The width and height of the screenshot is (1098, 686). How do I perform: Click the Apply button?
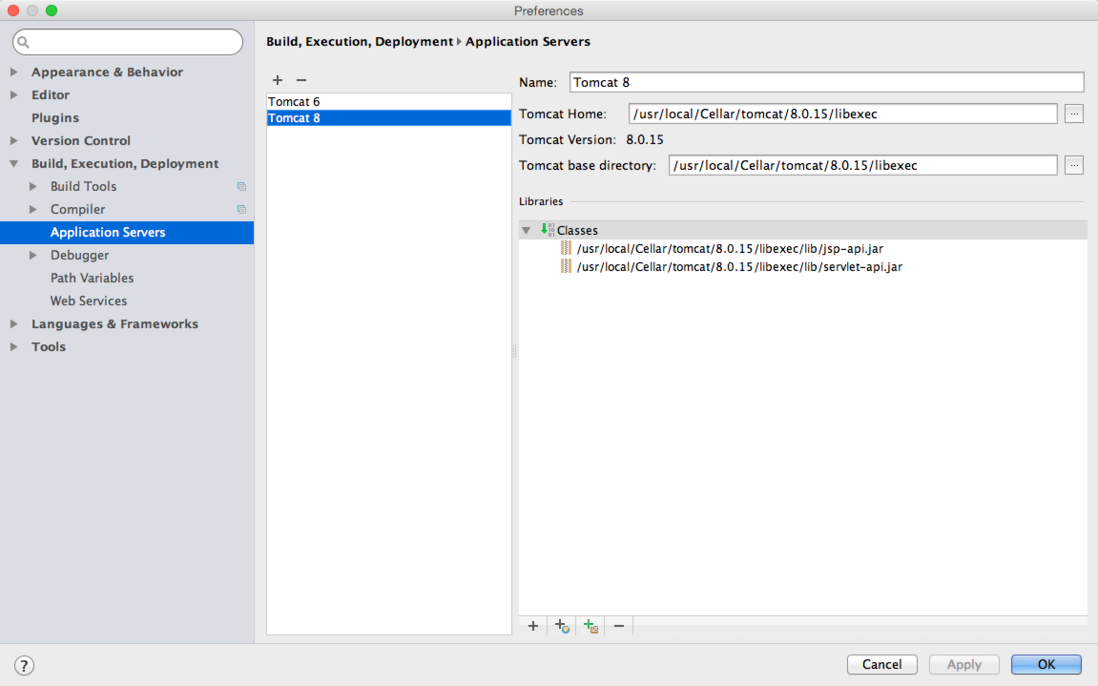(964, 664)
